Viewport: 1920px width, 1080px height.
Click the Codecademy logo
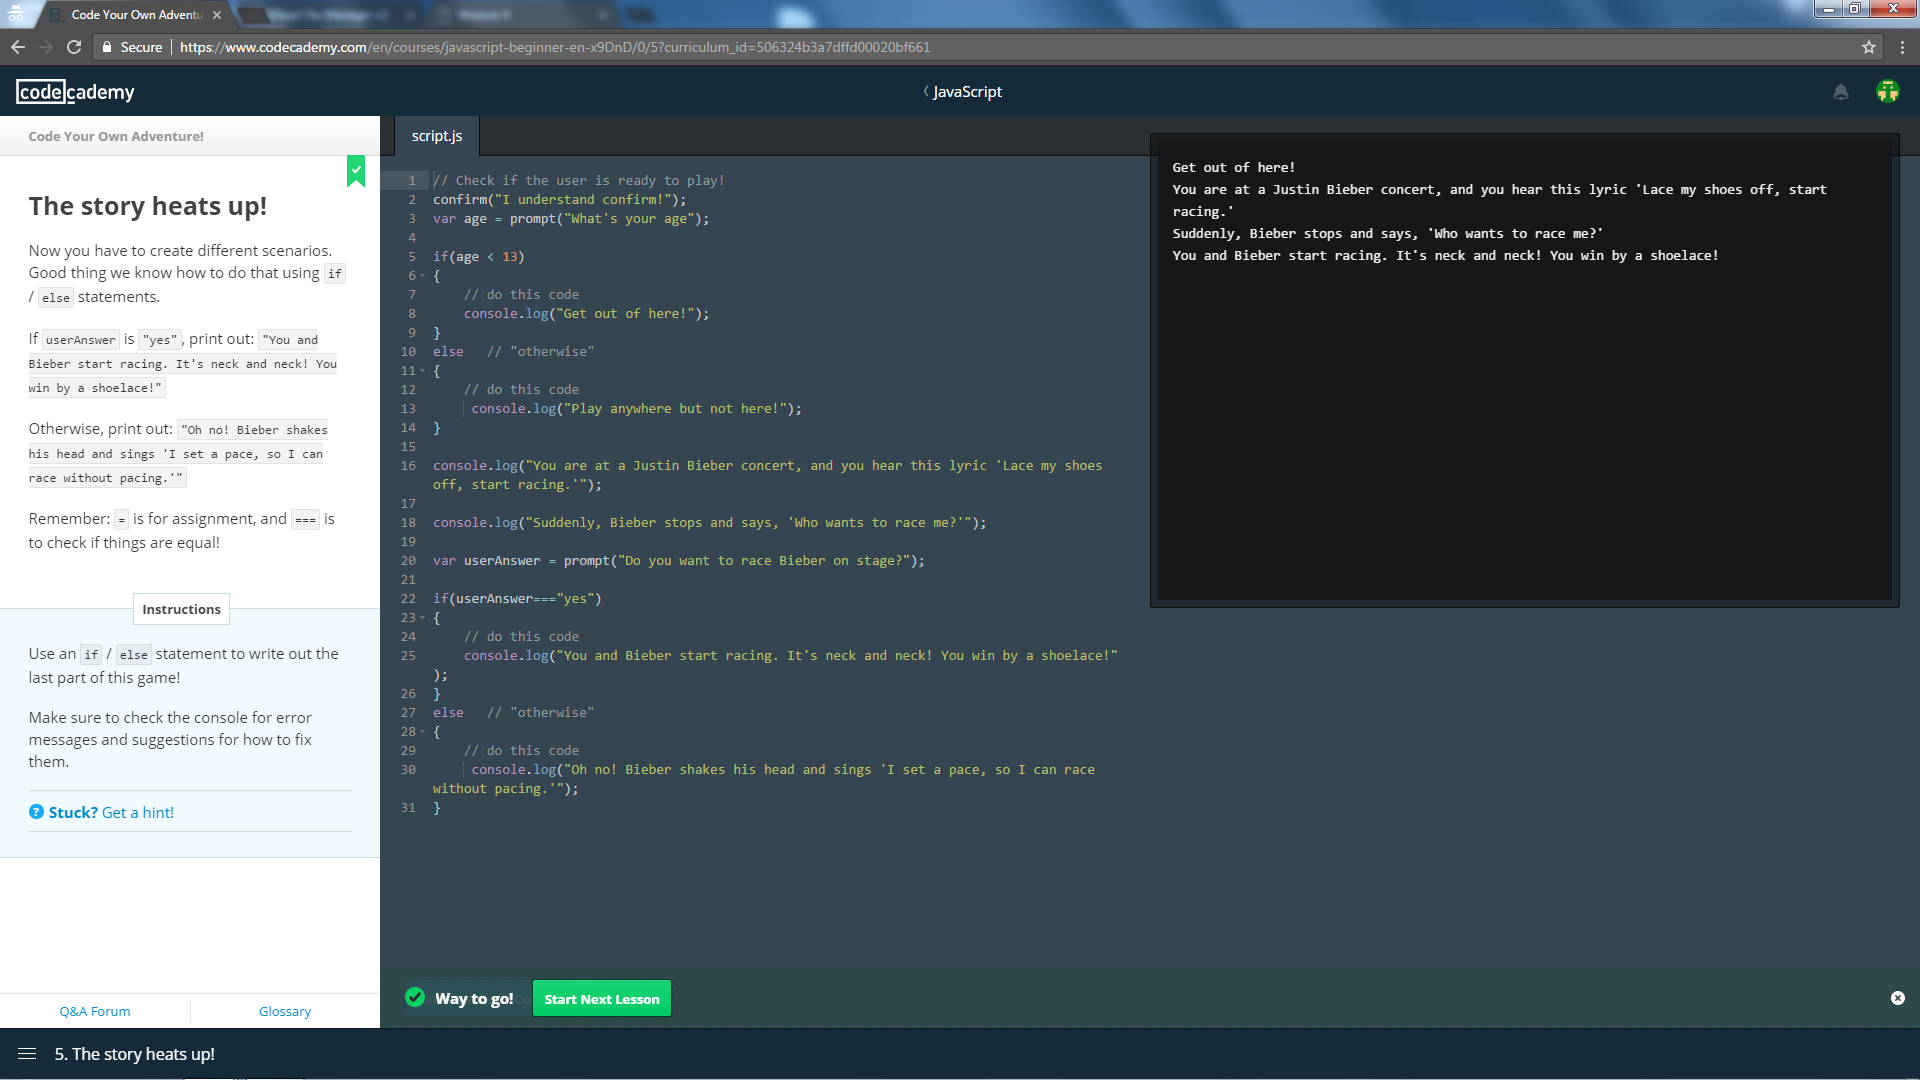click(75, 92)
